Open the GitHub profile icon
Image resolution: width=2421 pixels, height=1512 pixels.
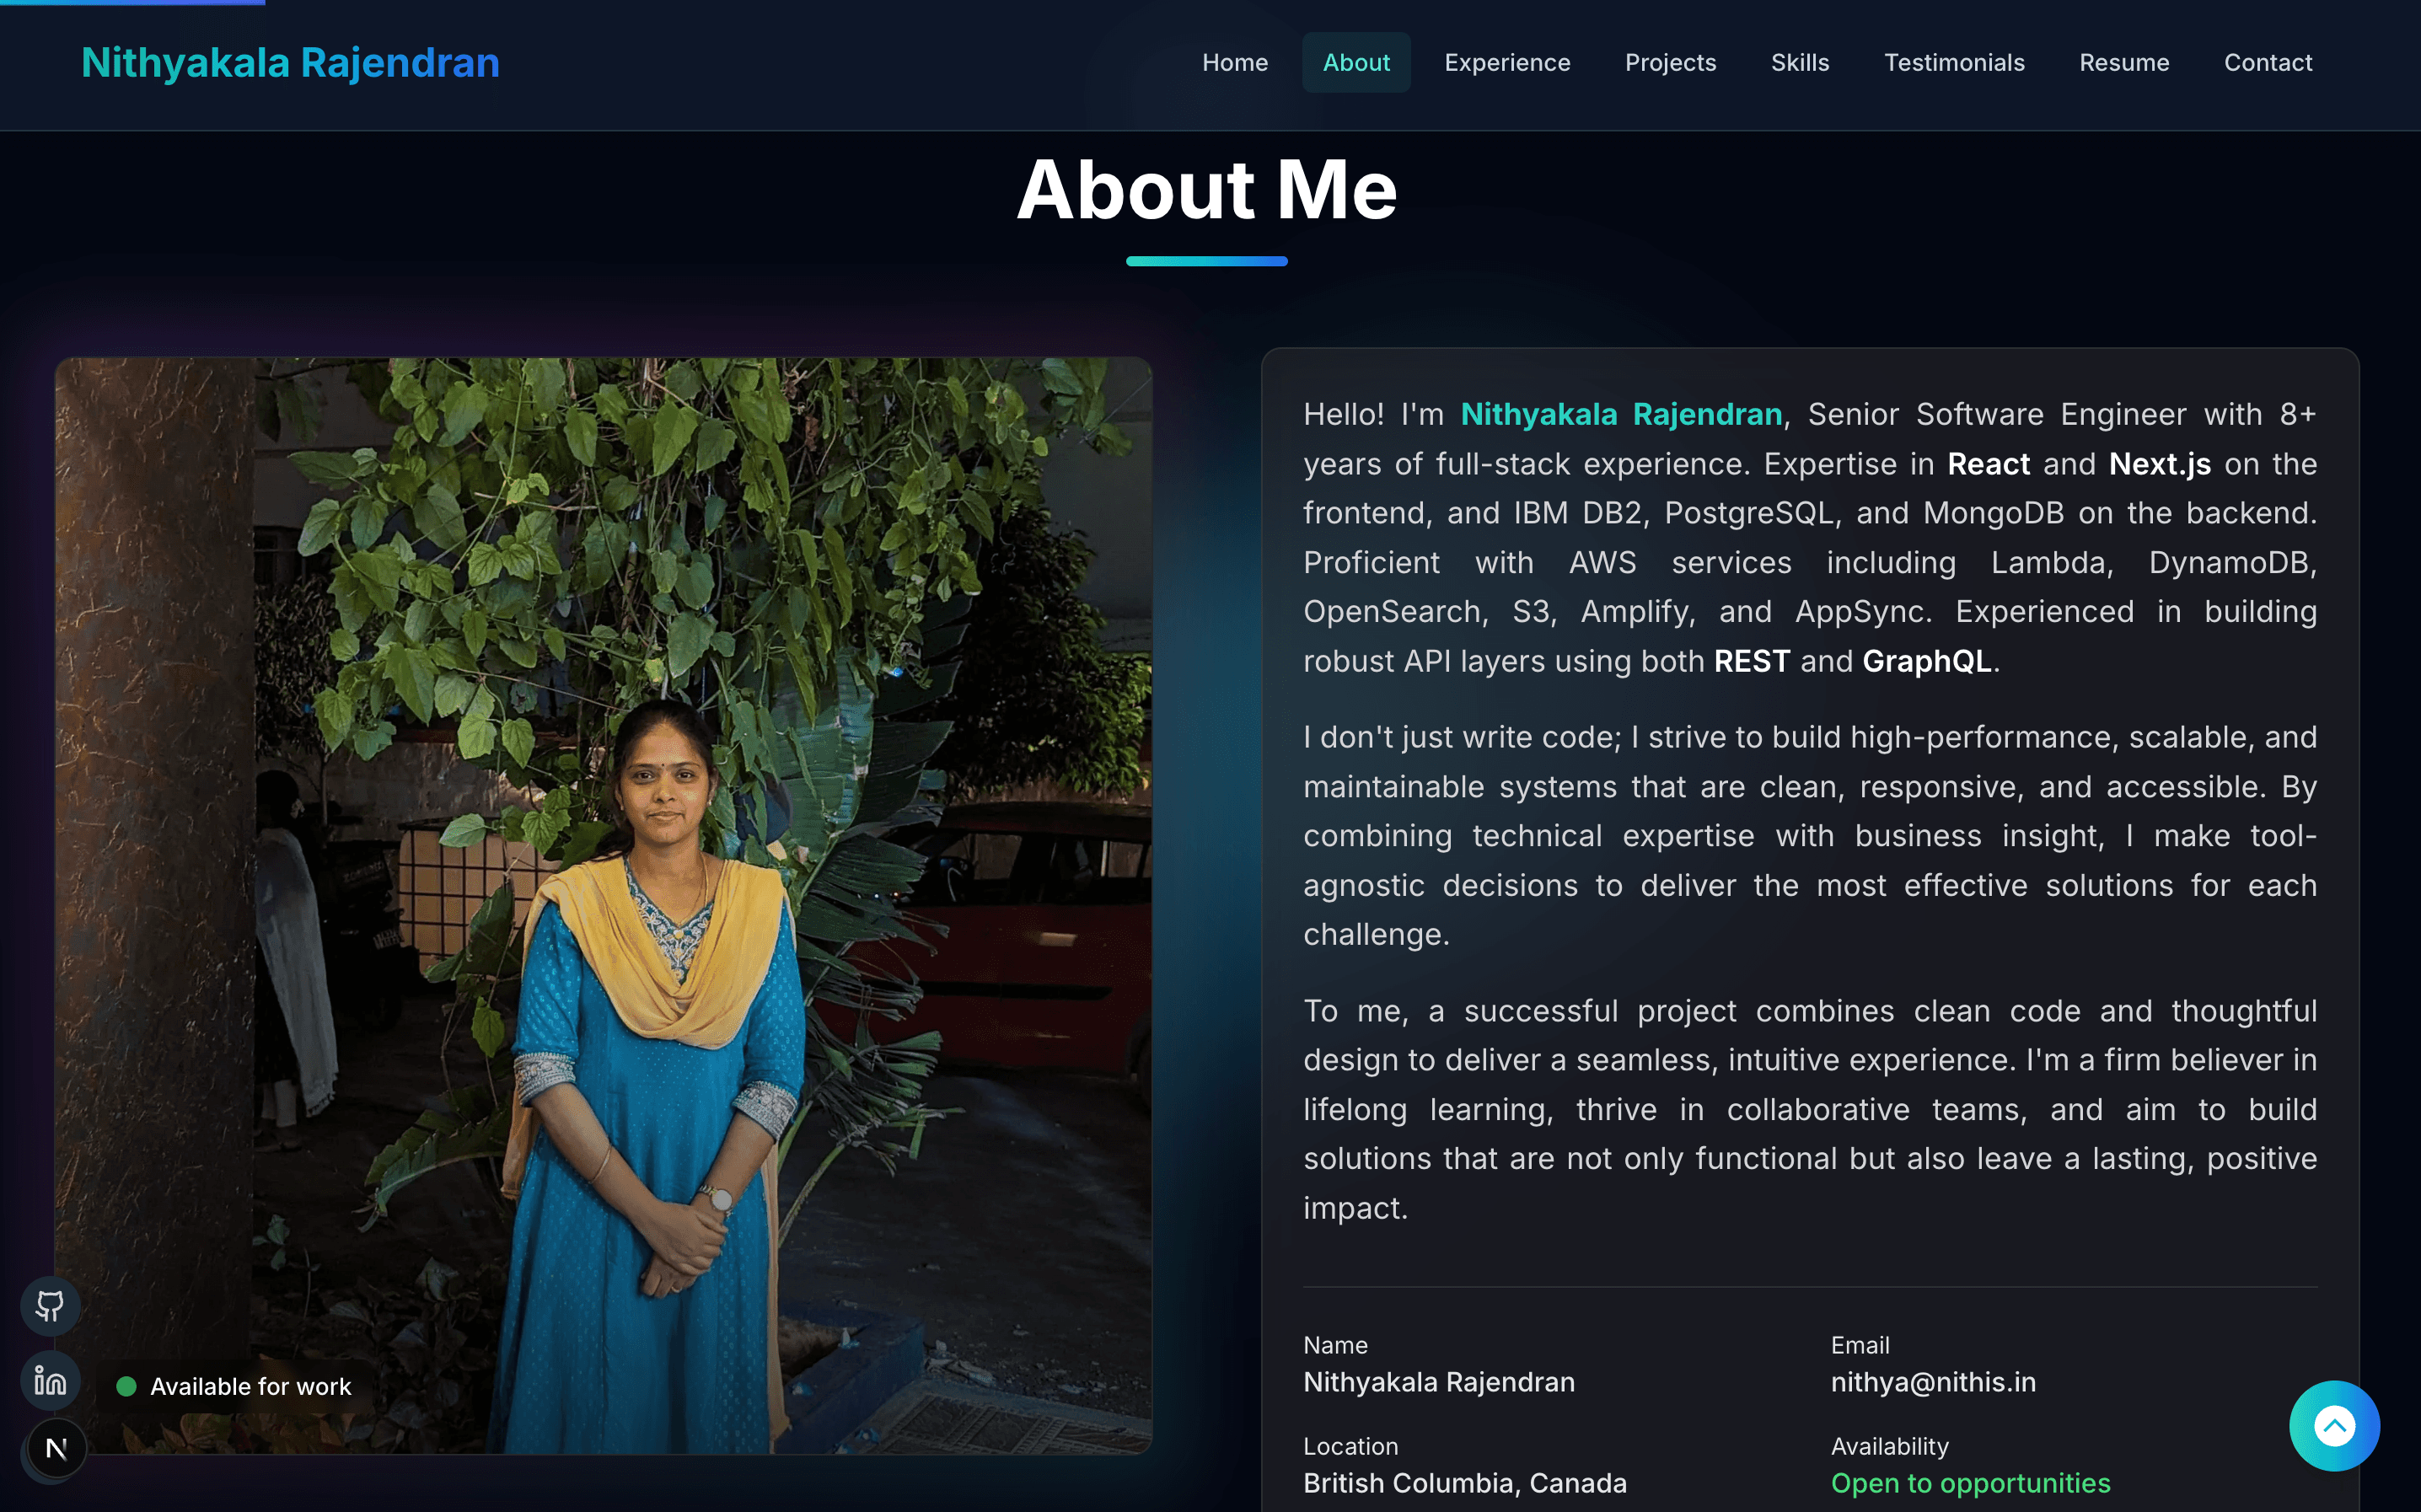[50, 1305]
